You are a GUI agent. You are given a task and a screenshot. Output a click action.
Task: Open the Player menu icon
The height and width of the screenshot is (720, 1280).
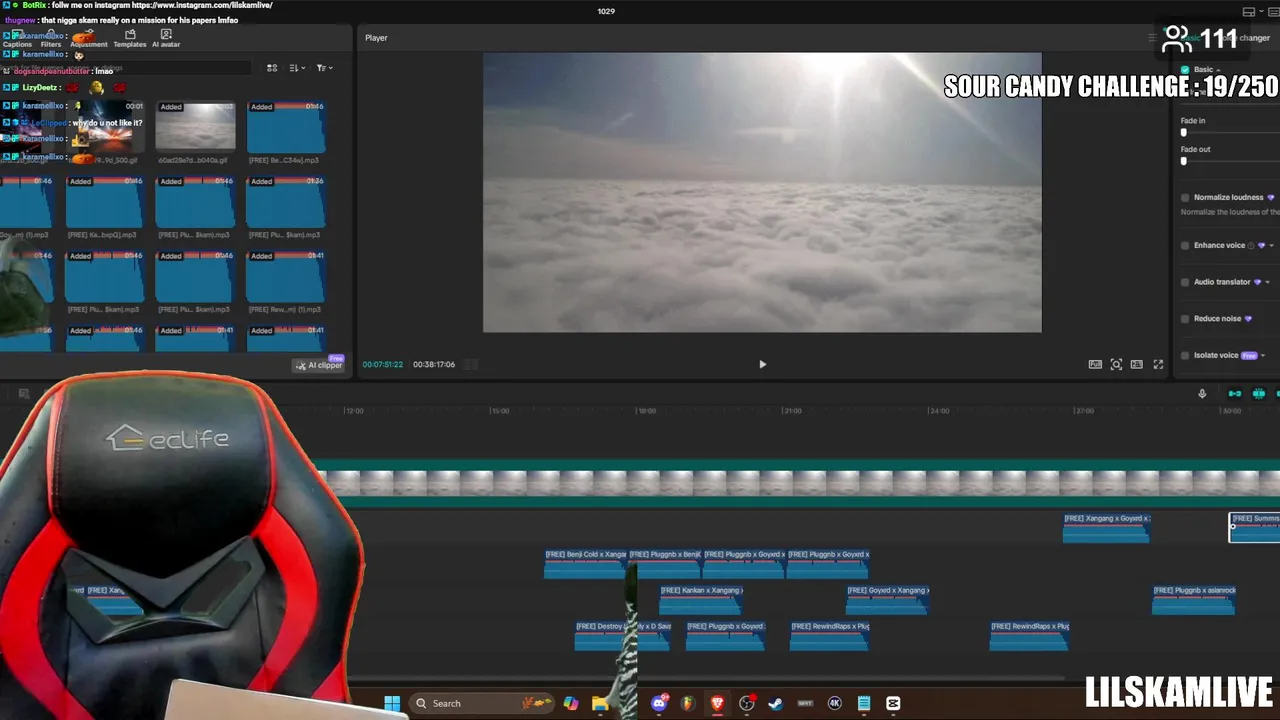1152,38
